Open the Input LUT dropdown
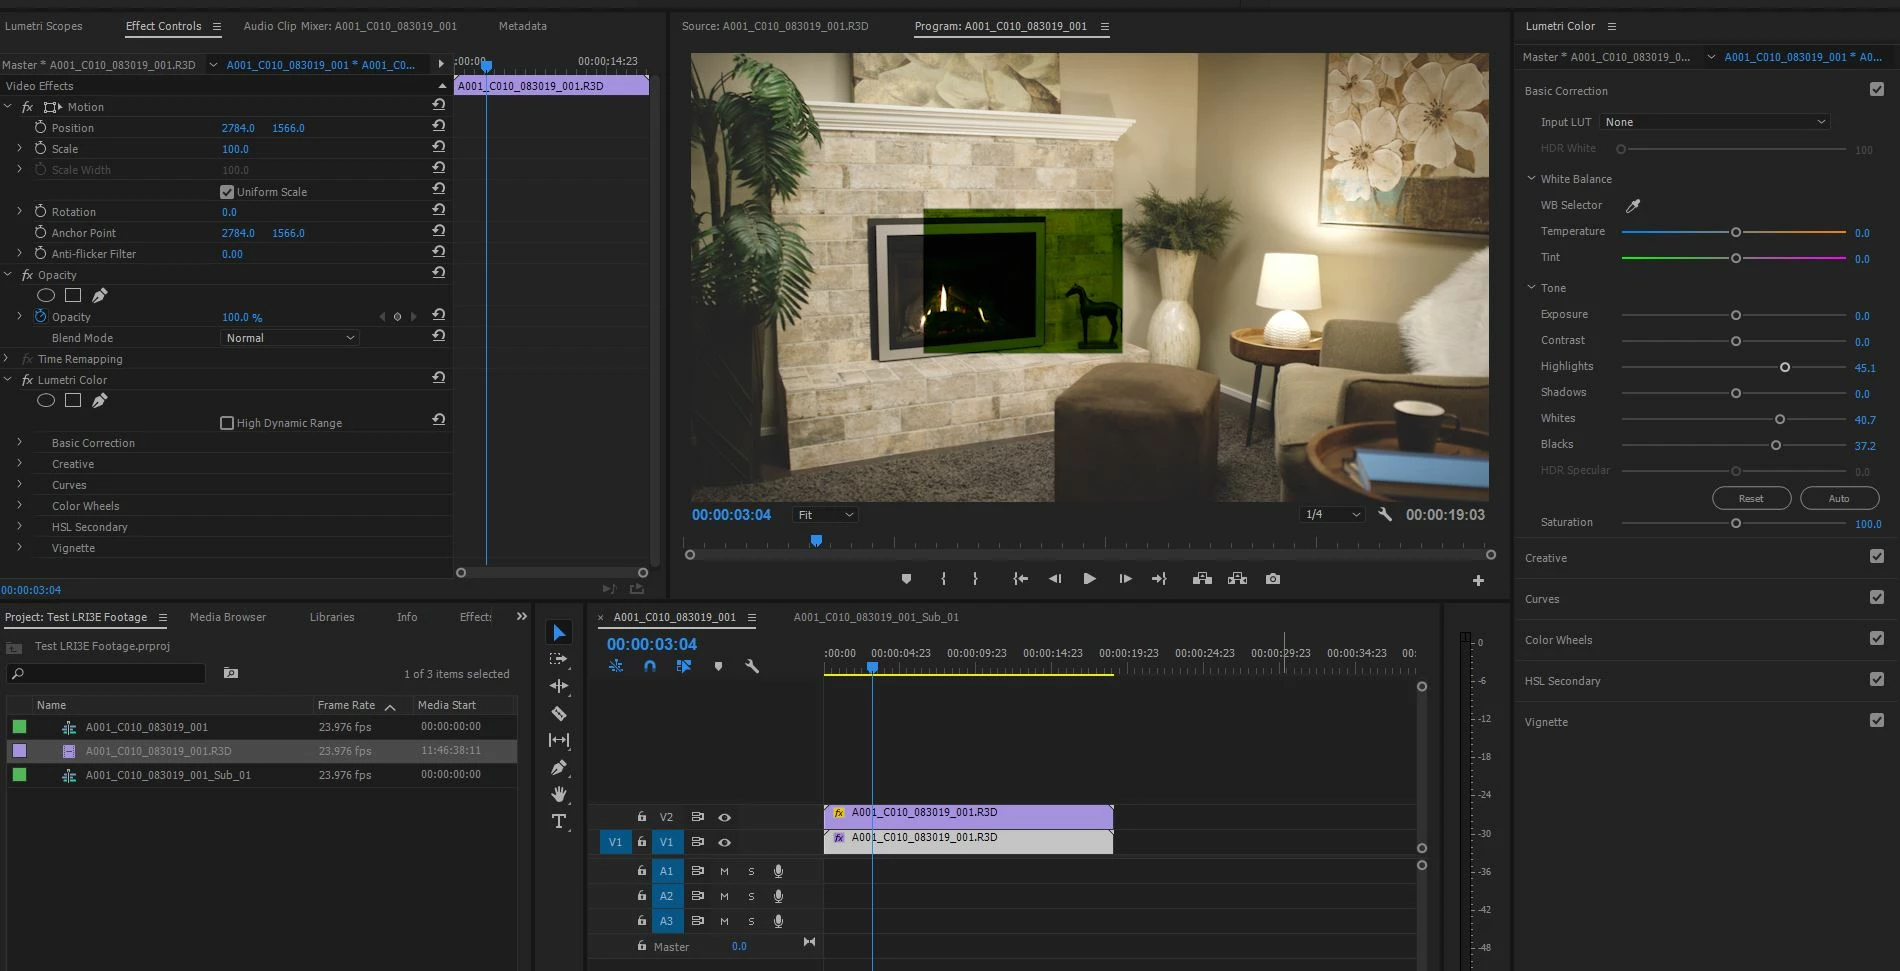1900x971 pixels. click(x=1715, y=122)
